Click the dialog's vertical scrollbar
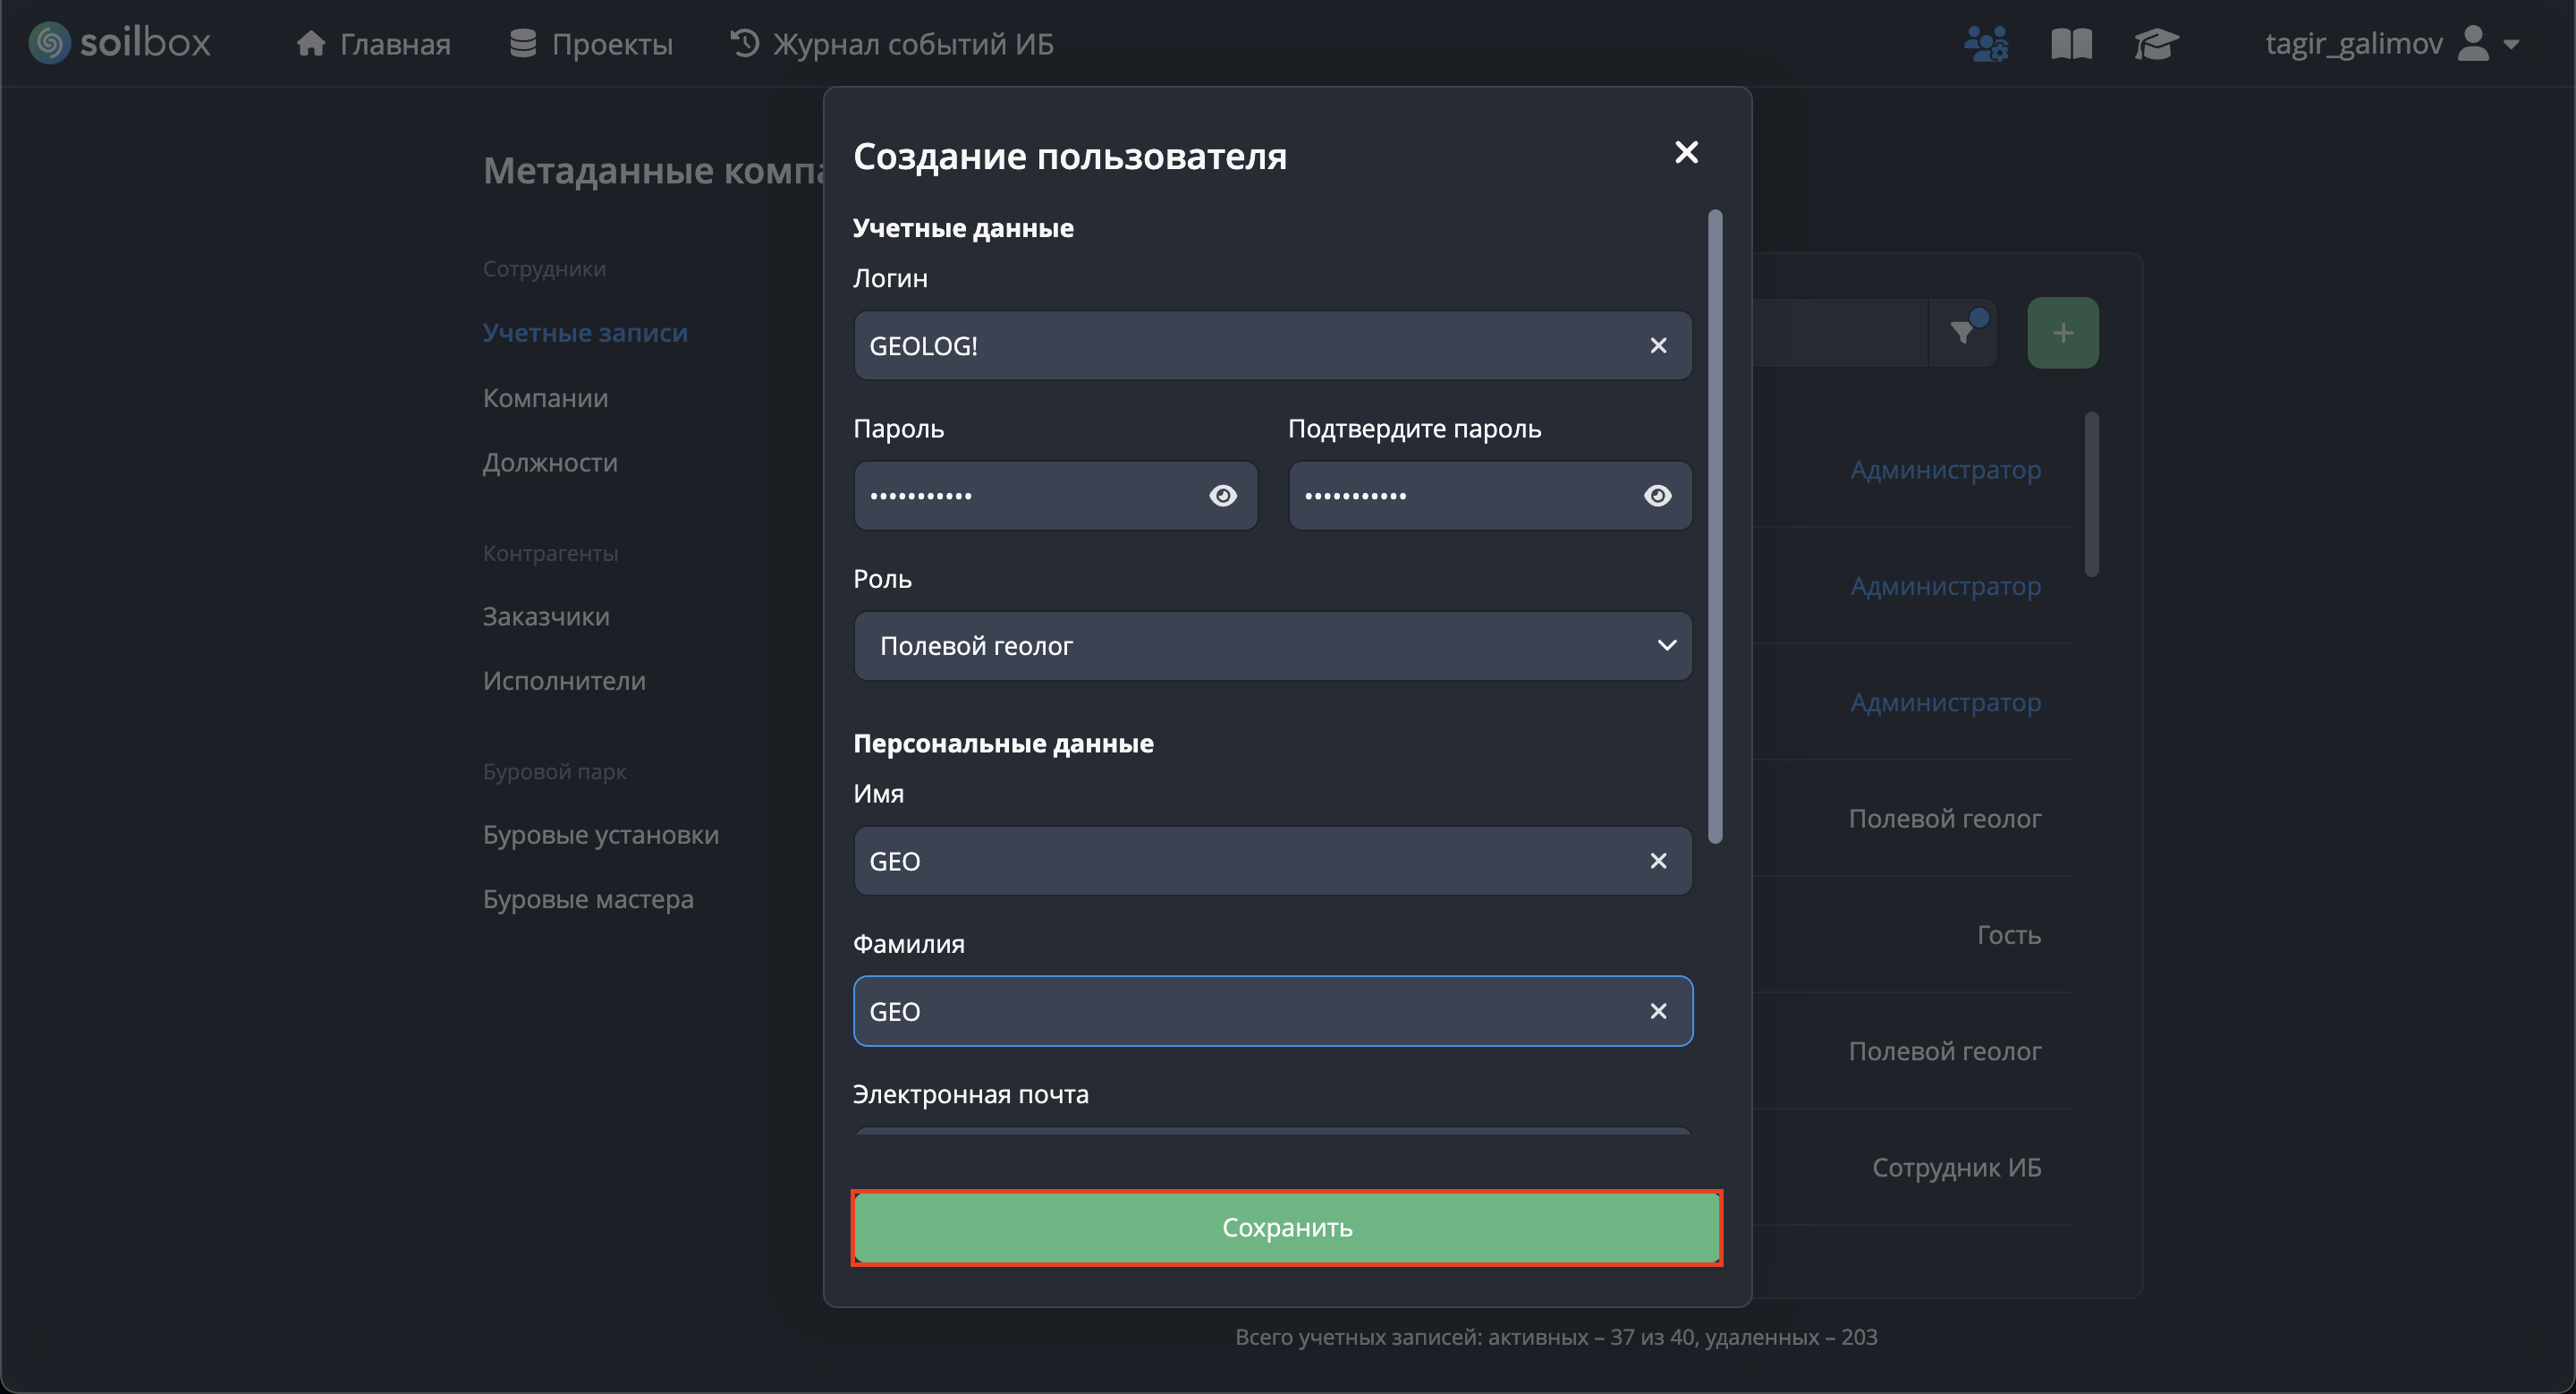 point(1715,525)
